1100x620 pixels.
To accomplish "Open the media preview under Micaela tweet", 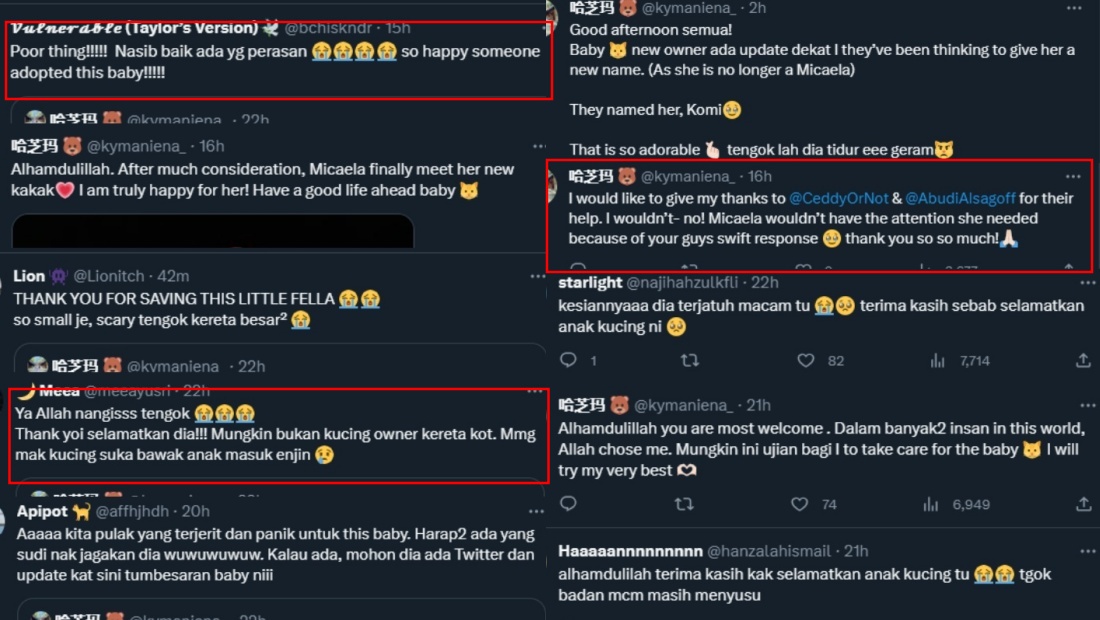I will (x=212, y=231).
